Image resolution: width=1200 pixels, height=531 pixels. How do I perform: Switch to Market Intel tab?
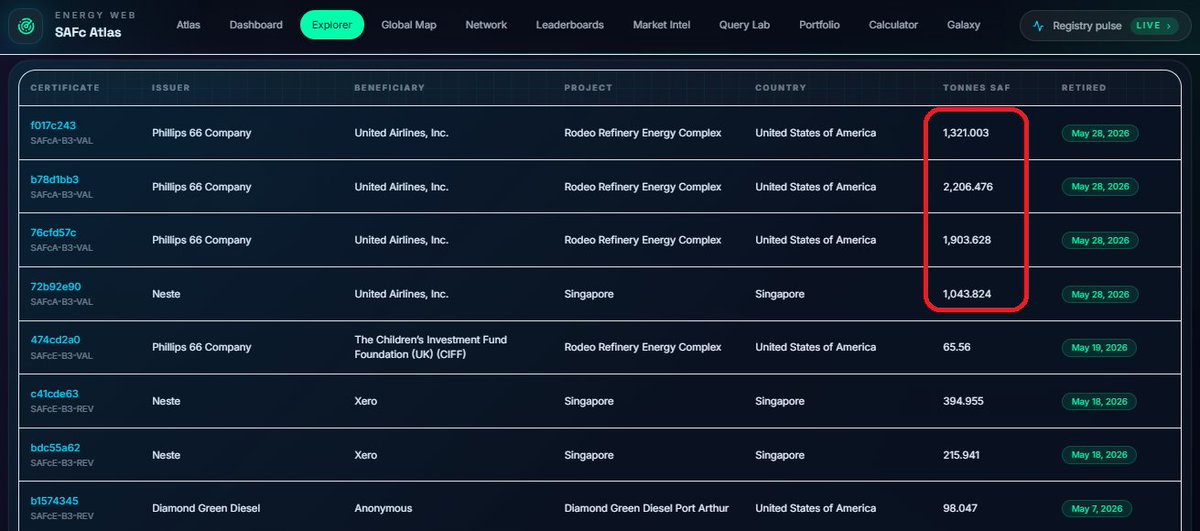pyautogui.click(x=661, y=25)
